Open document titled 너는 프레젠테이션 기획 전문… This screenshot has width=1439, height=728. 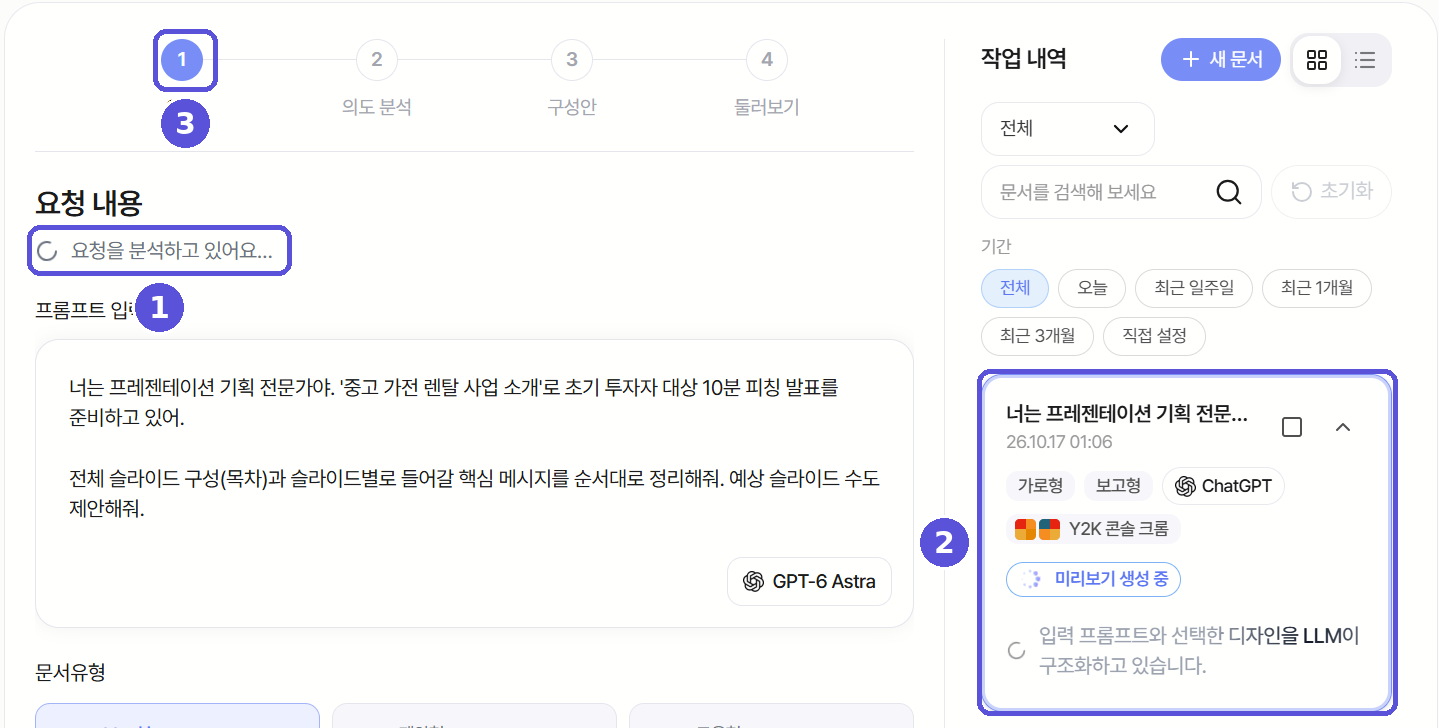coord(1127,415)
